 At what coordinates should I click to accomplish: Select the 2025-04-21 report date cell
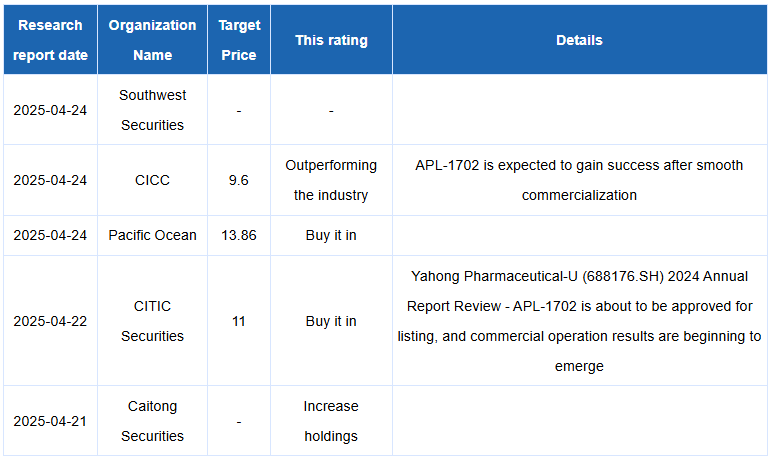pos(50,421)
